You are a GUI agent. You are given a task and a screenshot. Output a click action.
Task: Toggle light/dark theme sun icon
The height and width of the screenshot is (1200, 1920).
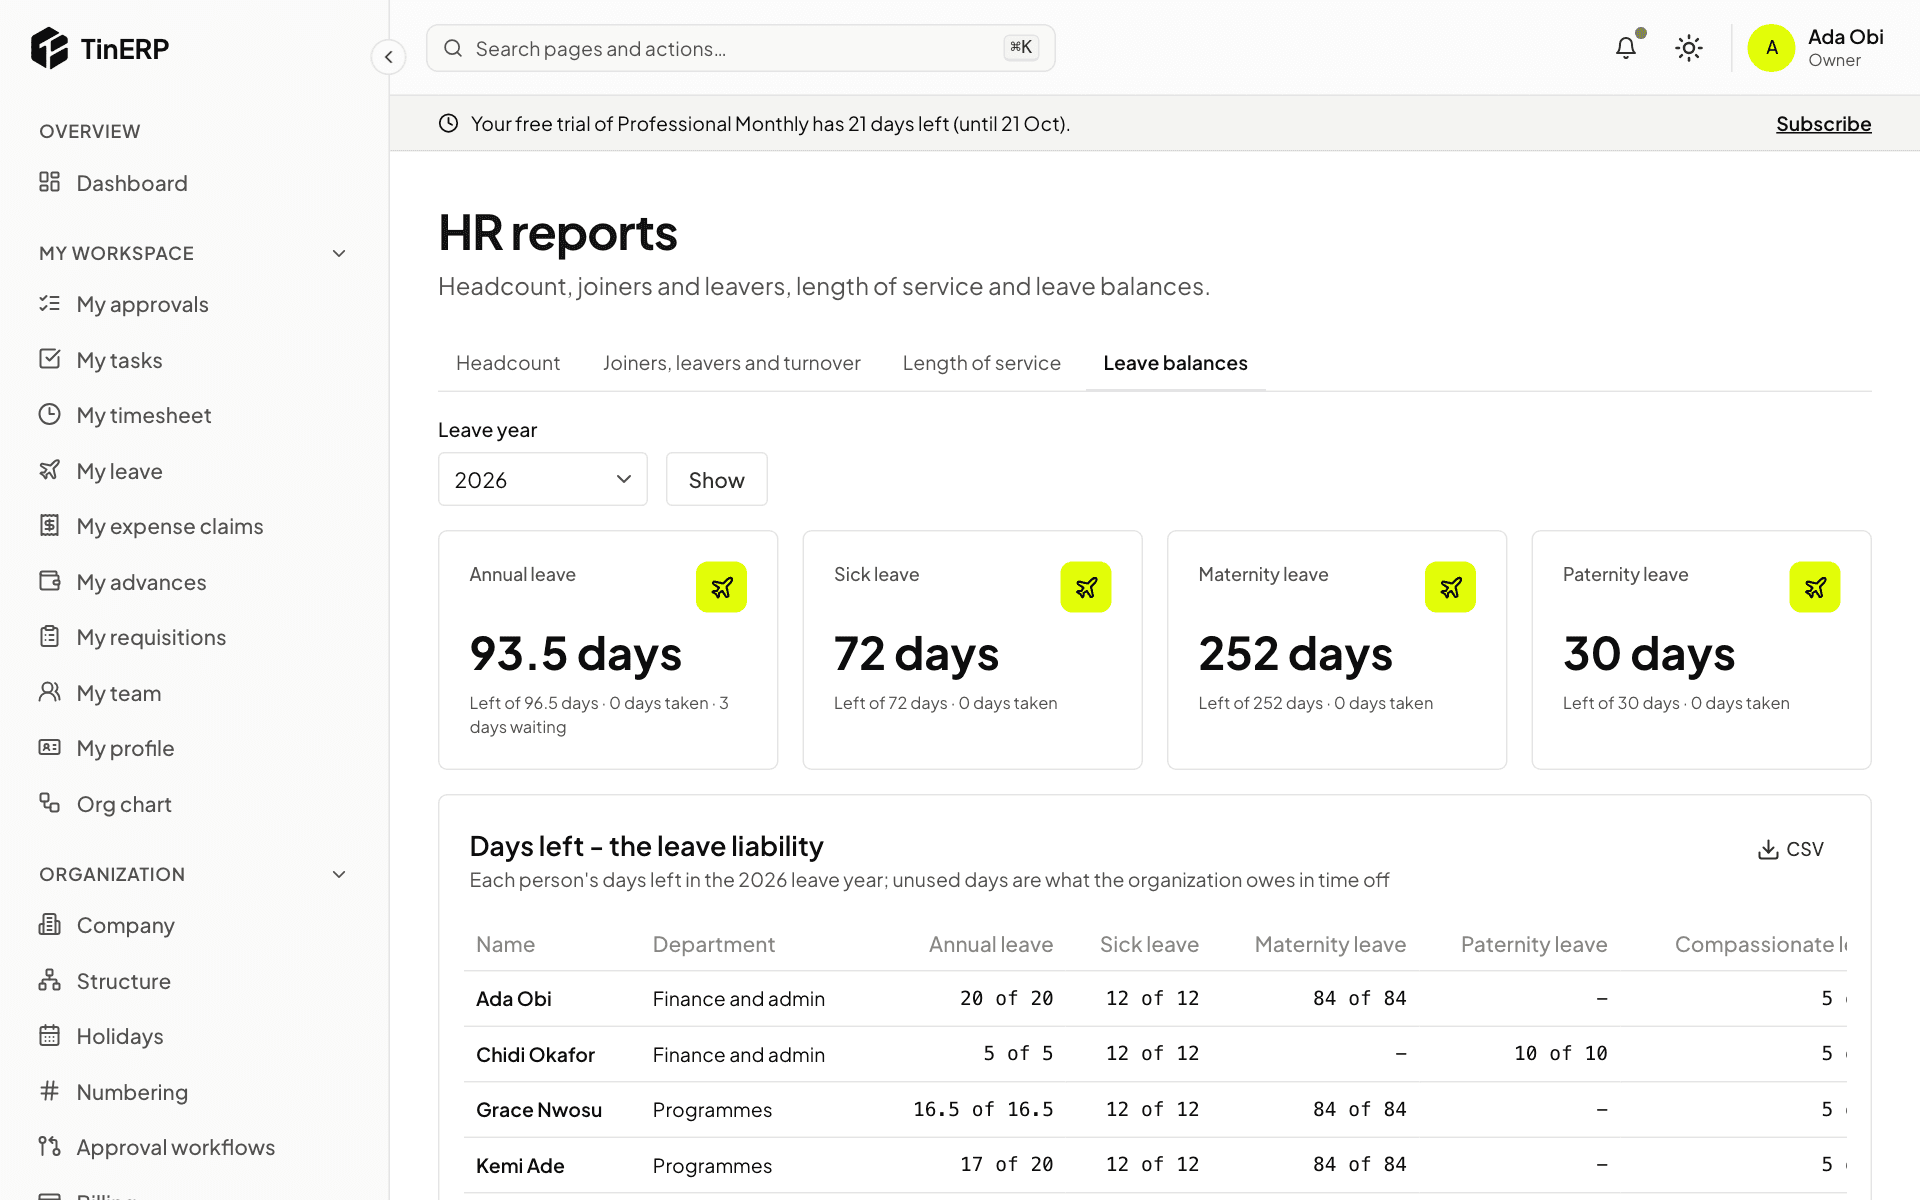[x=1689, y=48]
